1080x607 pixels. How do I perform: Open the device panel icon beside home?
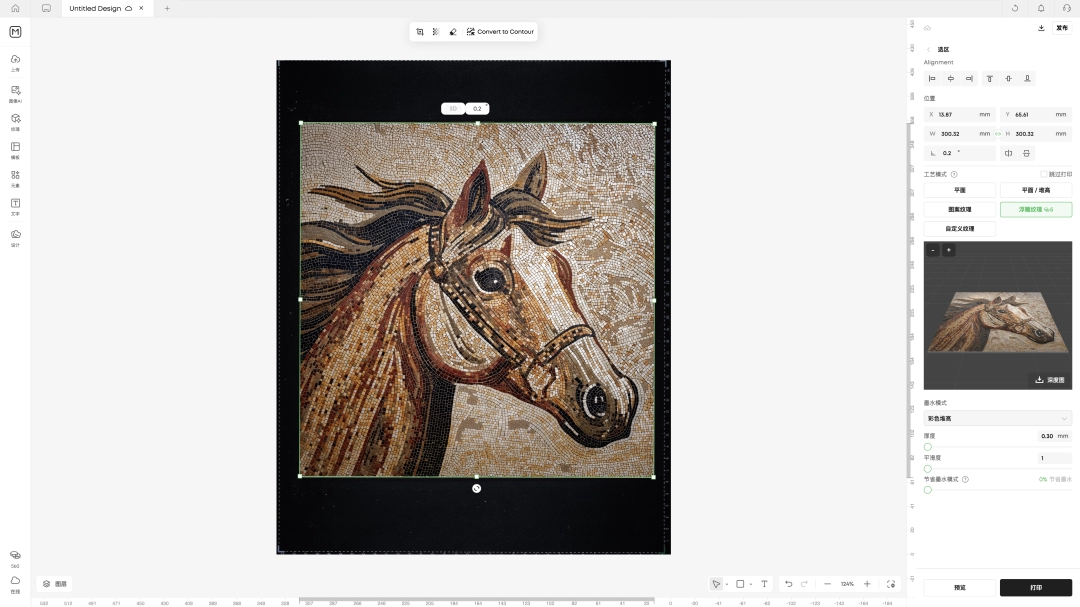(x=46, y=8)
